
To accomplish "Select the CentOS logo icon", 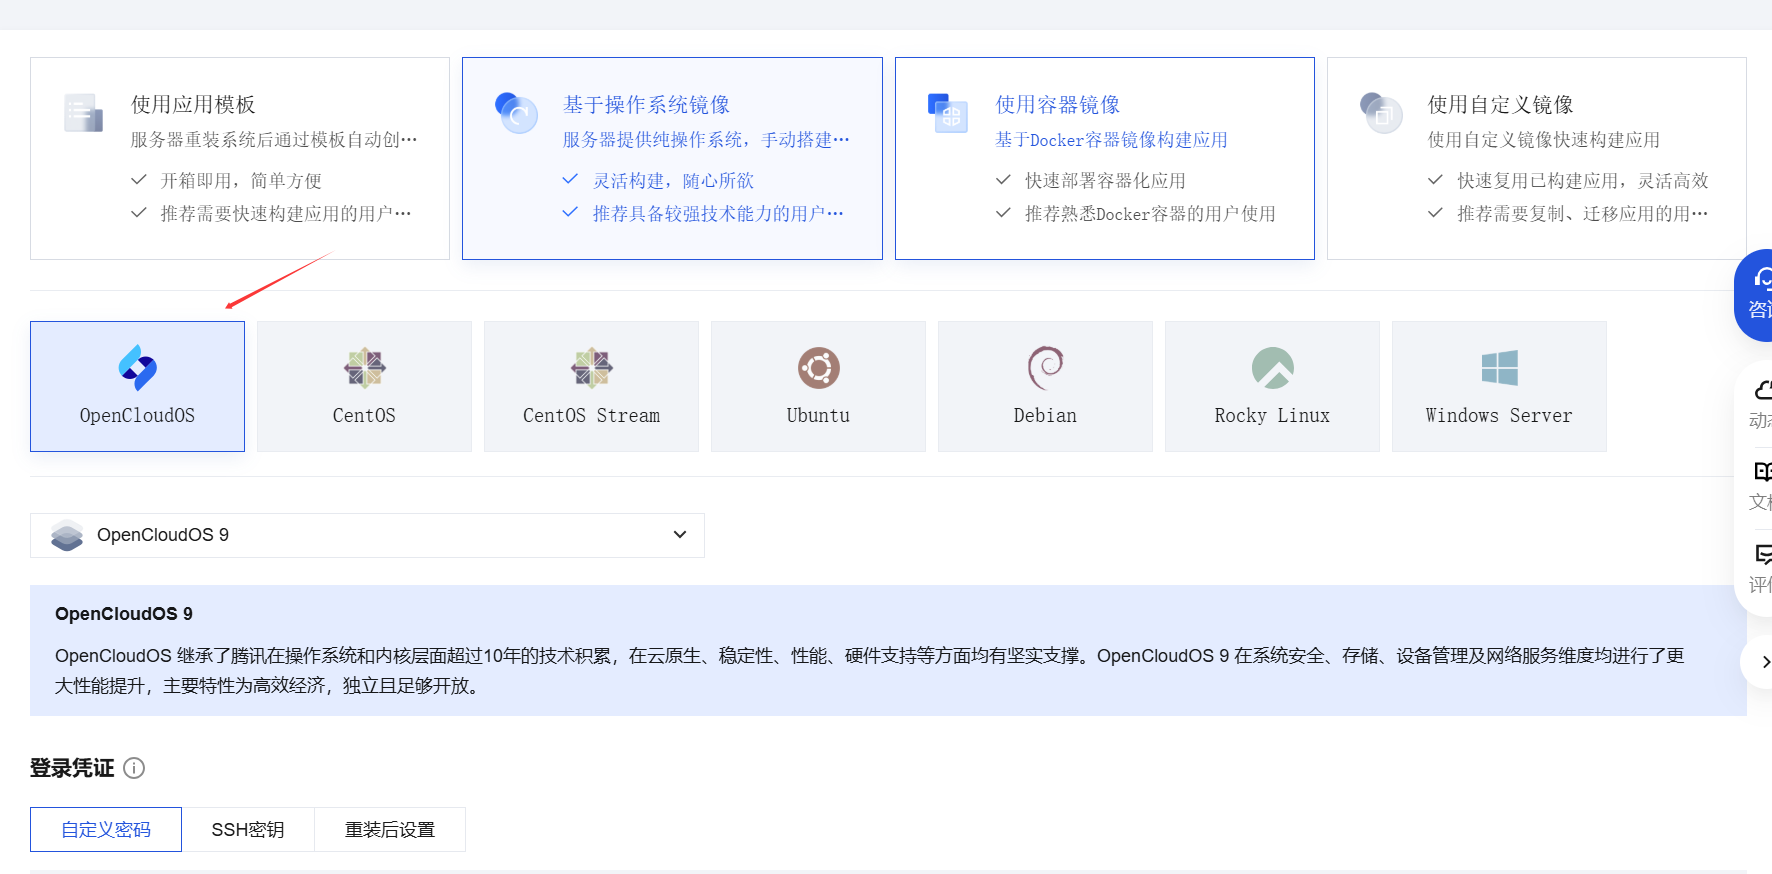I will pyautogui.click(x=365, y=368).
